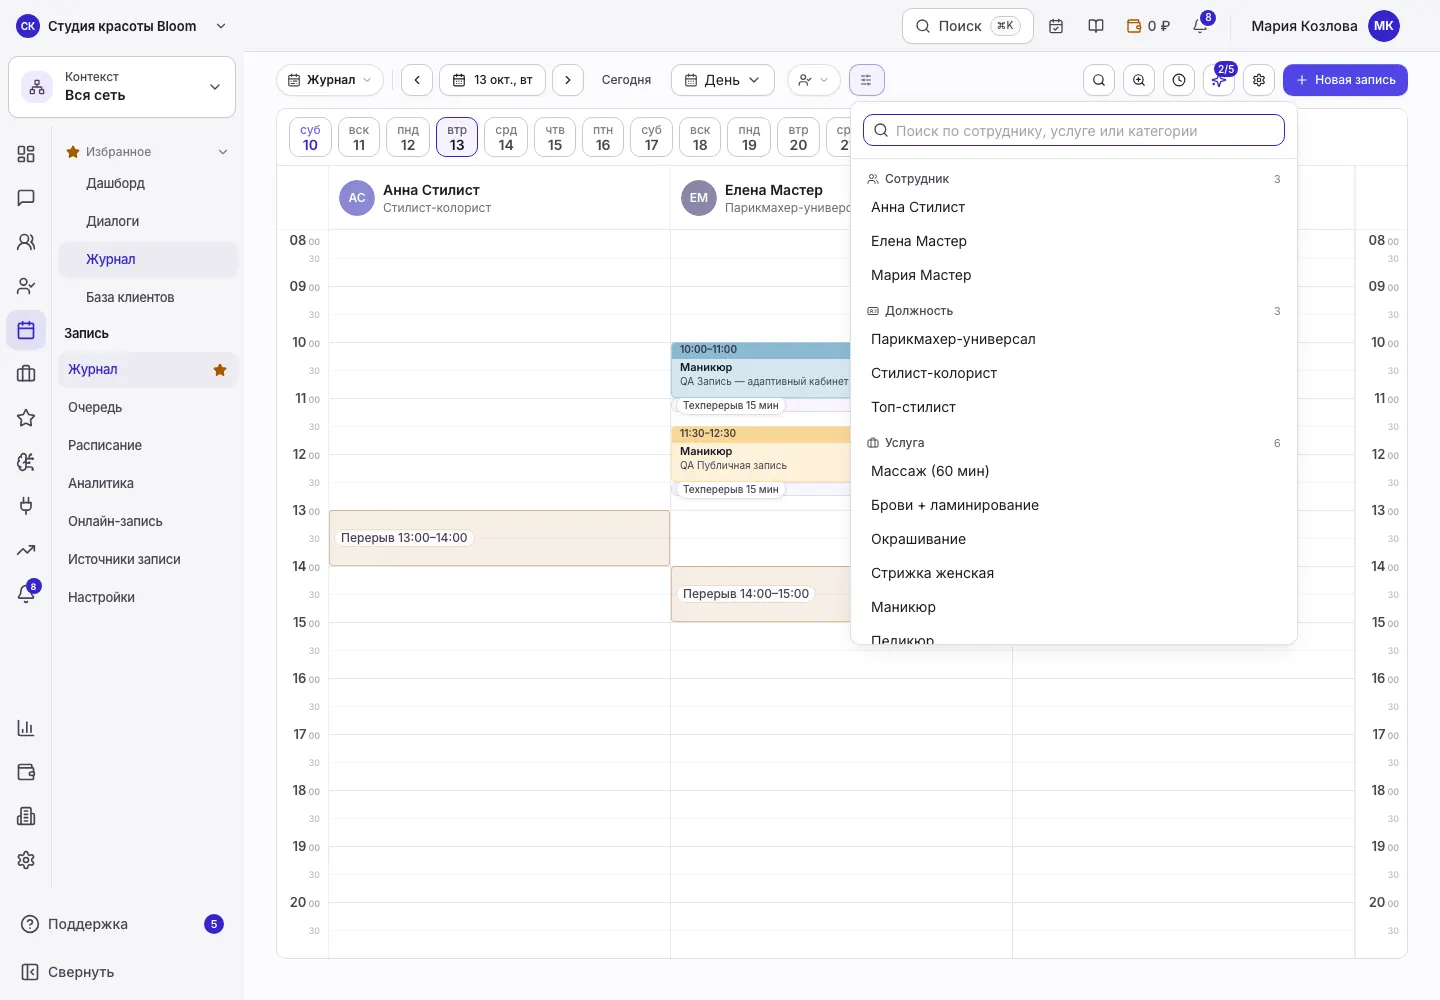Open the clients group icon in left rail
1440x1000 pixels.
(26, 242)
